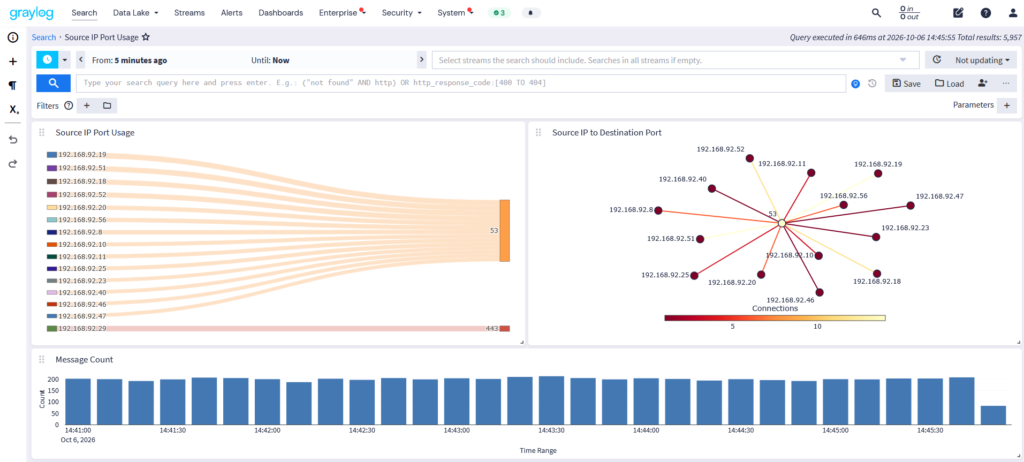This screenshot has height=462, width=1024.
Task: Click the 192.168.92.29 green swatch
Action: (52, 328)
